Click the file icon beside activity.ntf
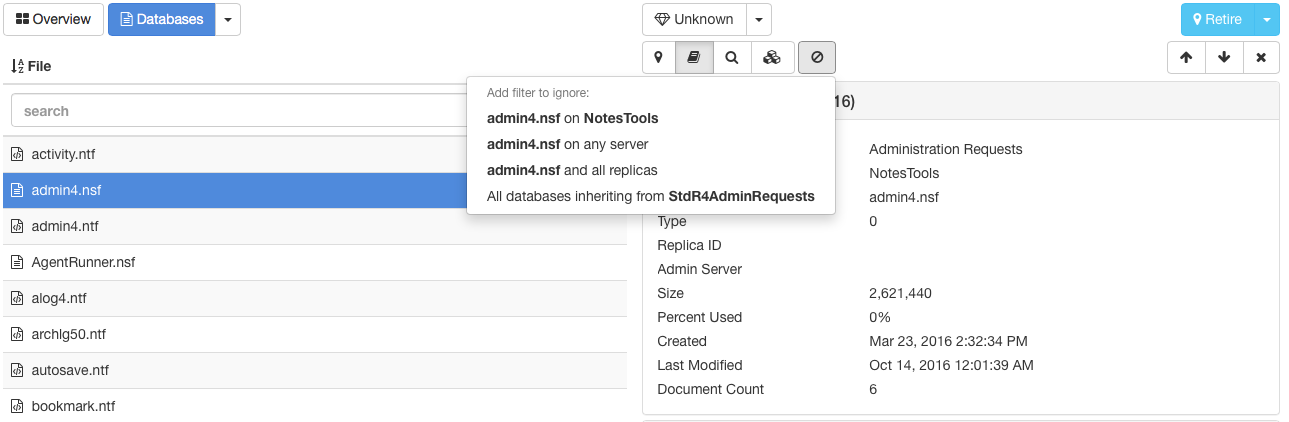The width and height of the screenshot is (1289, 422). (16, 154)
